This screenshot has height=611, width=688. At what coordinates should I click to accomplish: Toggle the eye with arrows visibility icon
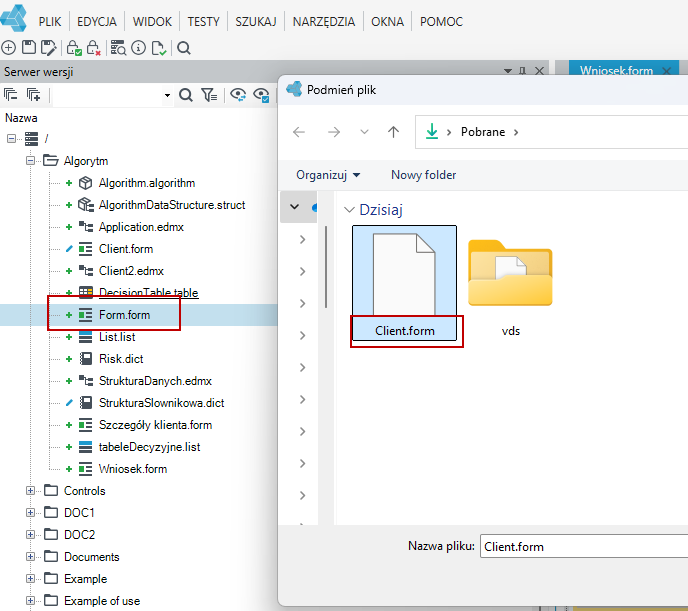point(238,94)
